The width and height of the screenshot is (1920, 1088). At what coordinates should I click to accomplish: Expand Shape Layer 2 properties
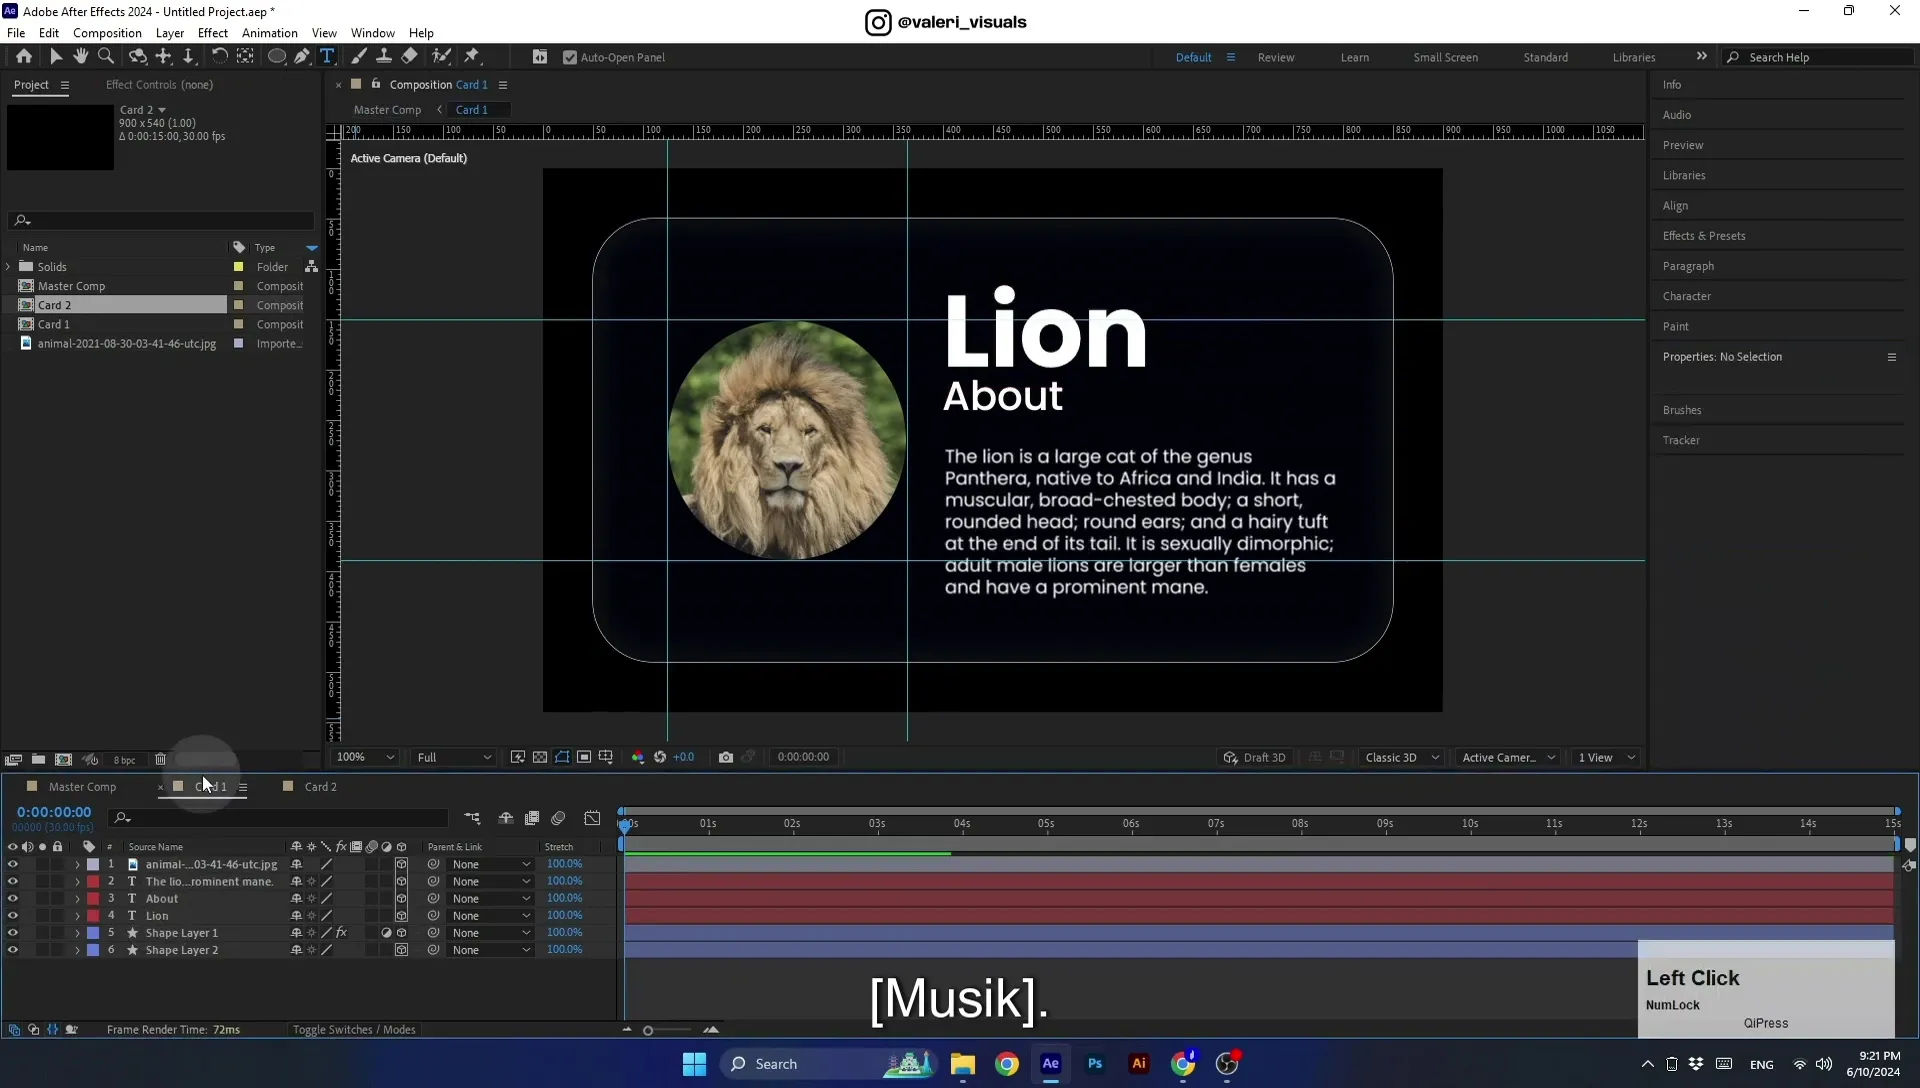click(x=77, y=950)
